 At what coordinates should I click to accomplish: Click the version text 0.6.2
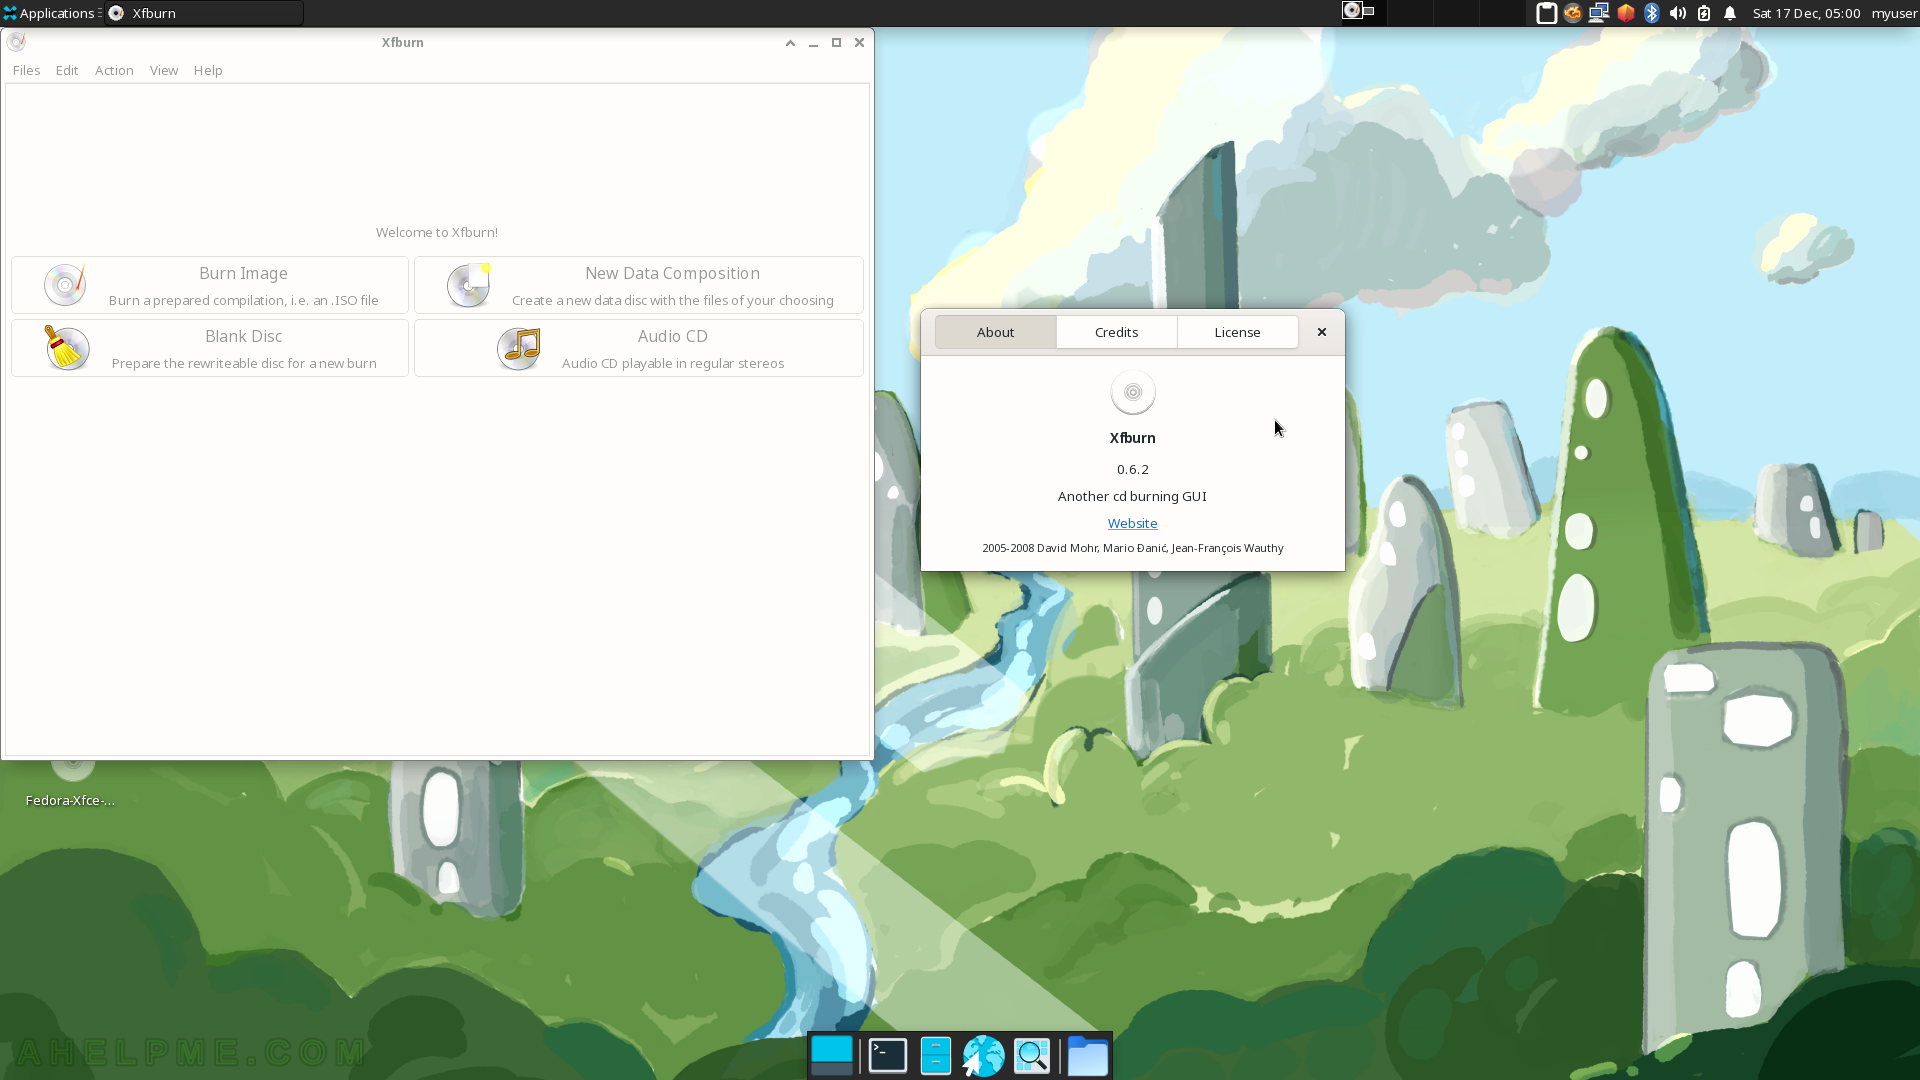(1133, 469)
